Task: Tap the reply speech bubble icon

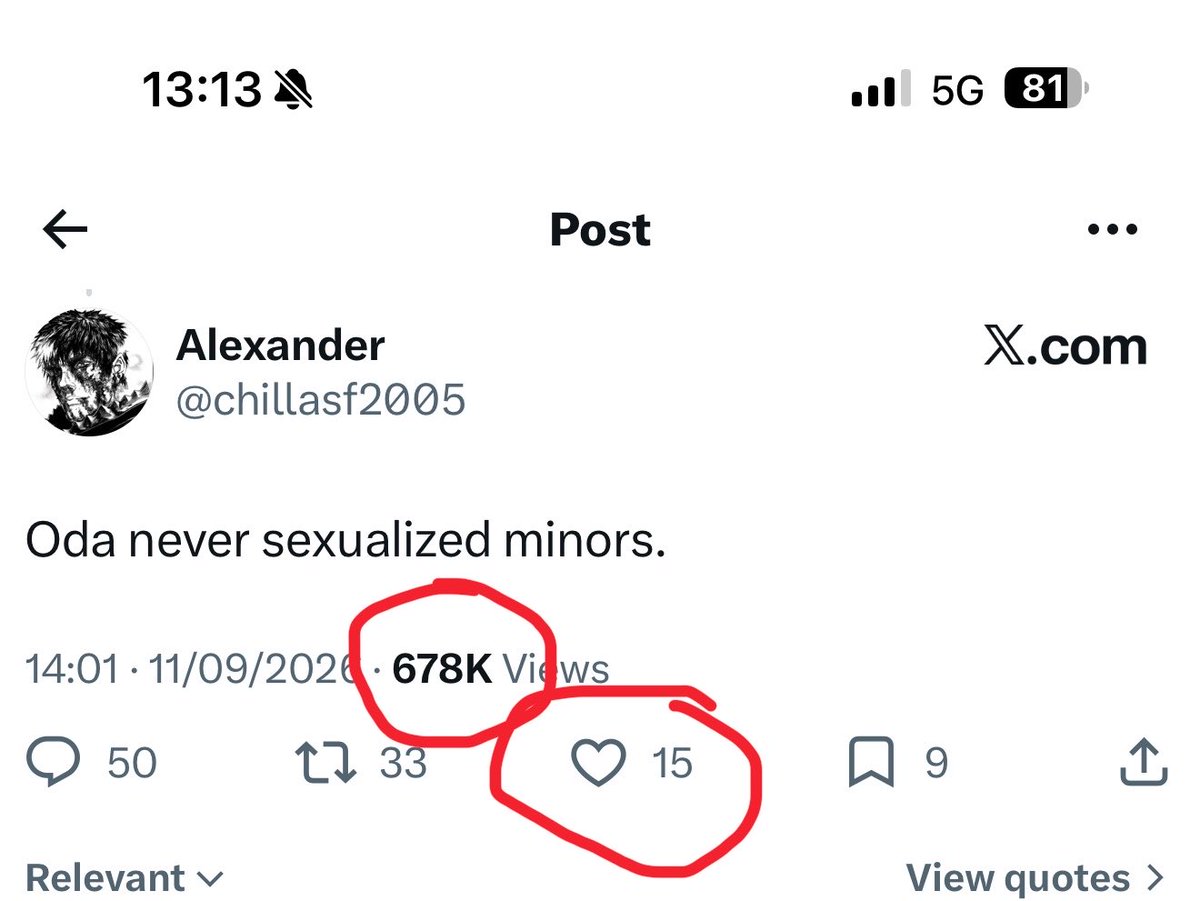Action: pyautogui.click(x=53, y=764)
